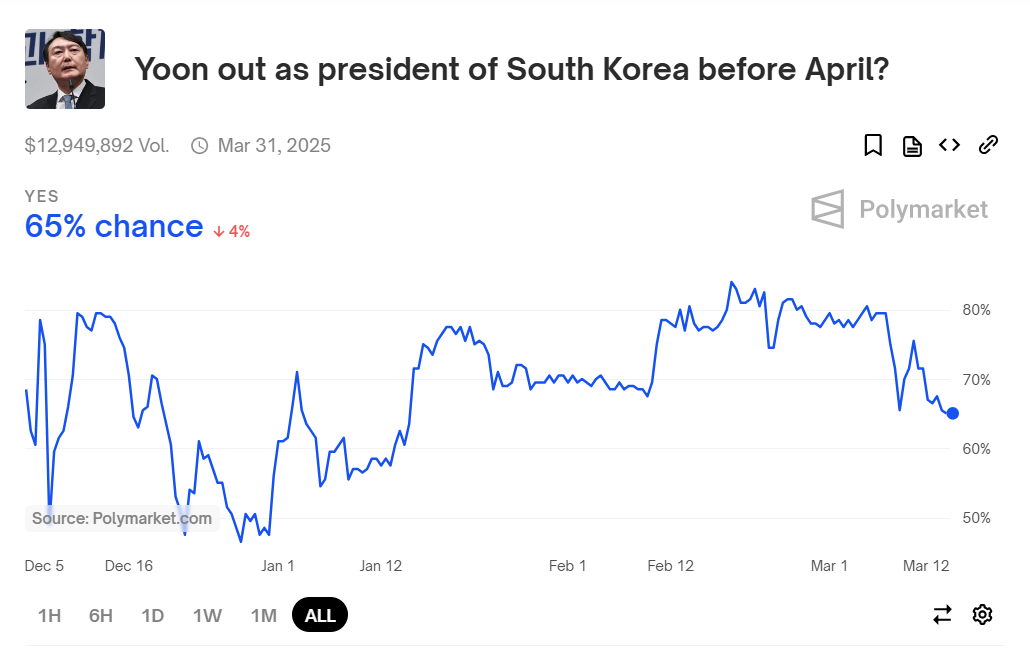Select the blue endpoint dot on chart
1030x652 pixels.
[x=952, y=413]
